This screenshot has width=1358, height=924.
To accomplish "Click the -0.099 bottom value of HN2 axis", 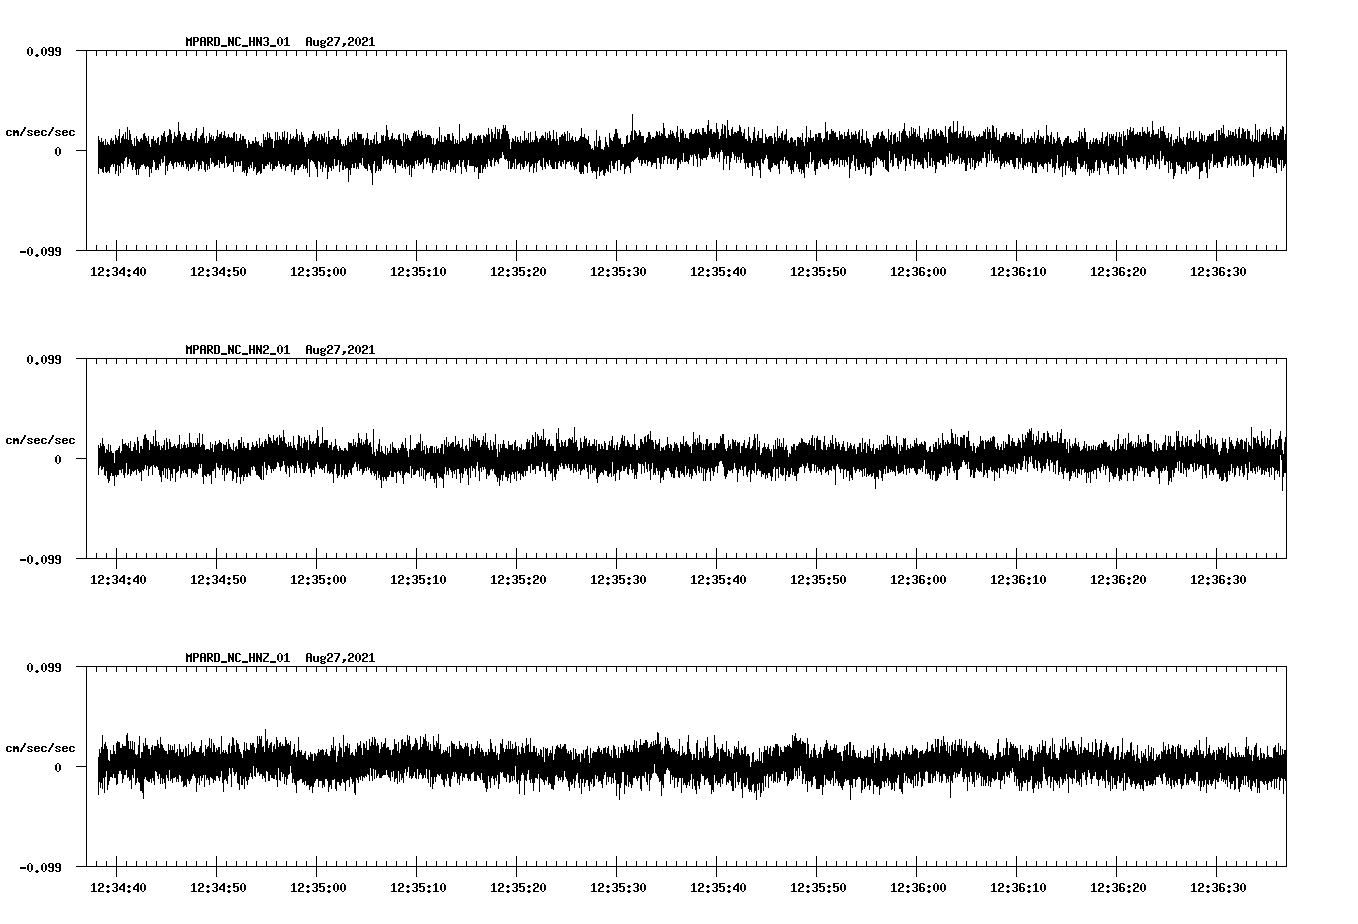I will (40, 559).
